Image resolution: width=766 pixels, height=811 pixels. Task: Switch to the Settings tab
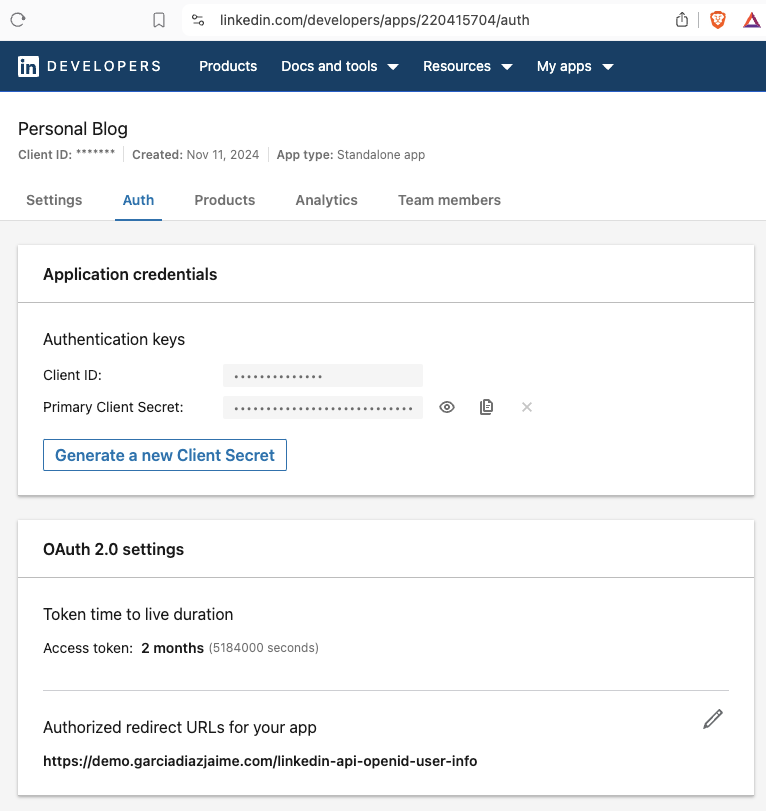tap(53, 200)
